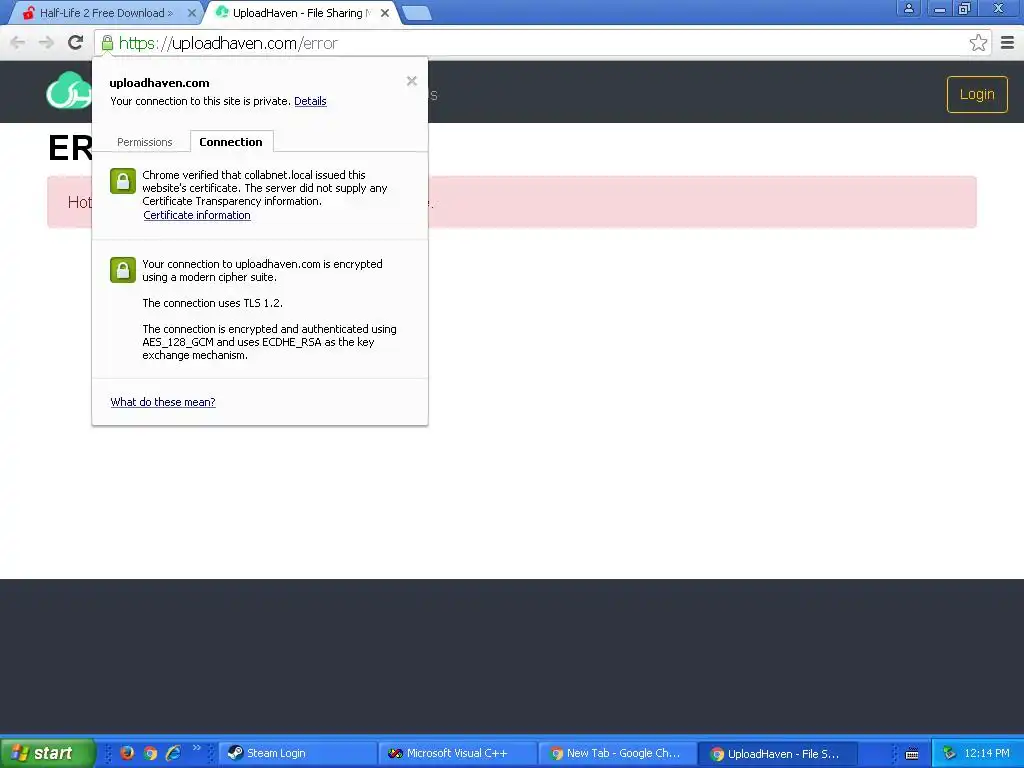Select the UploadHaven taskbar button
Screen dimensions: 1024x768
[777, 754]
